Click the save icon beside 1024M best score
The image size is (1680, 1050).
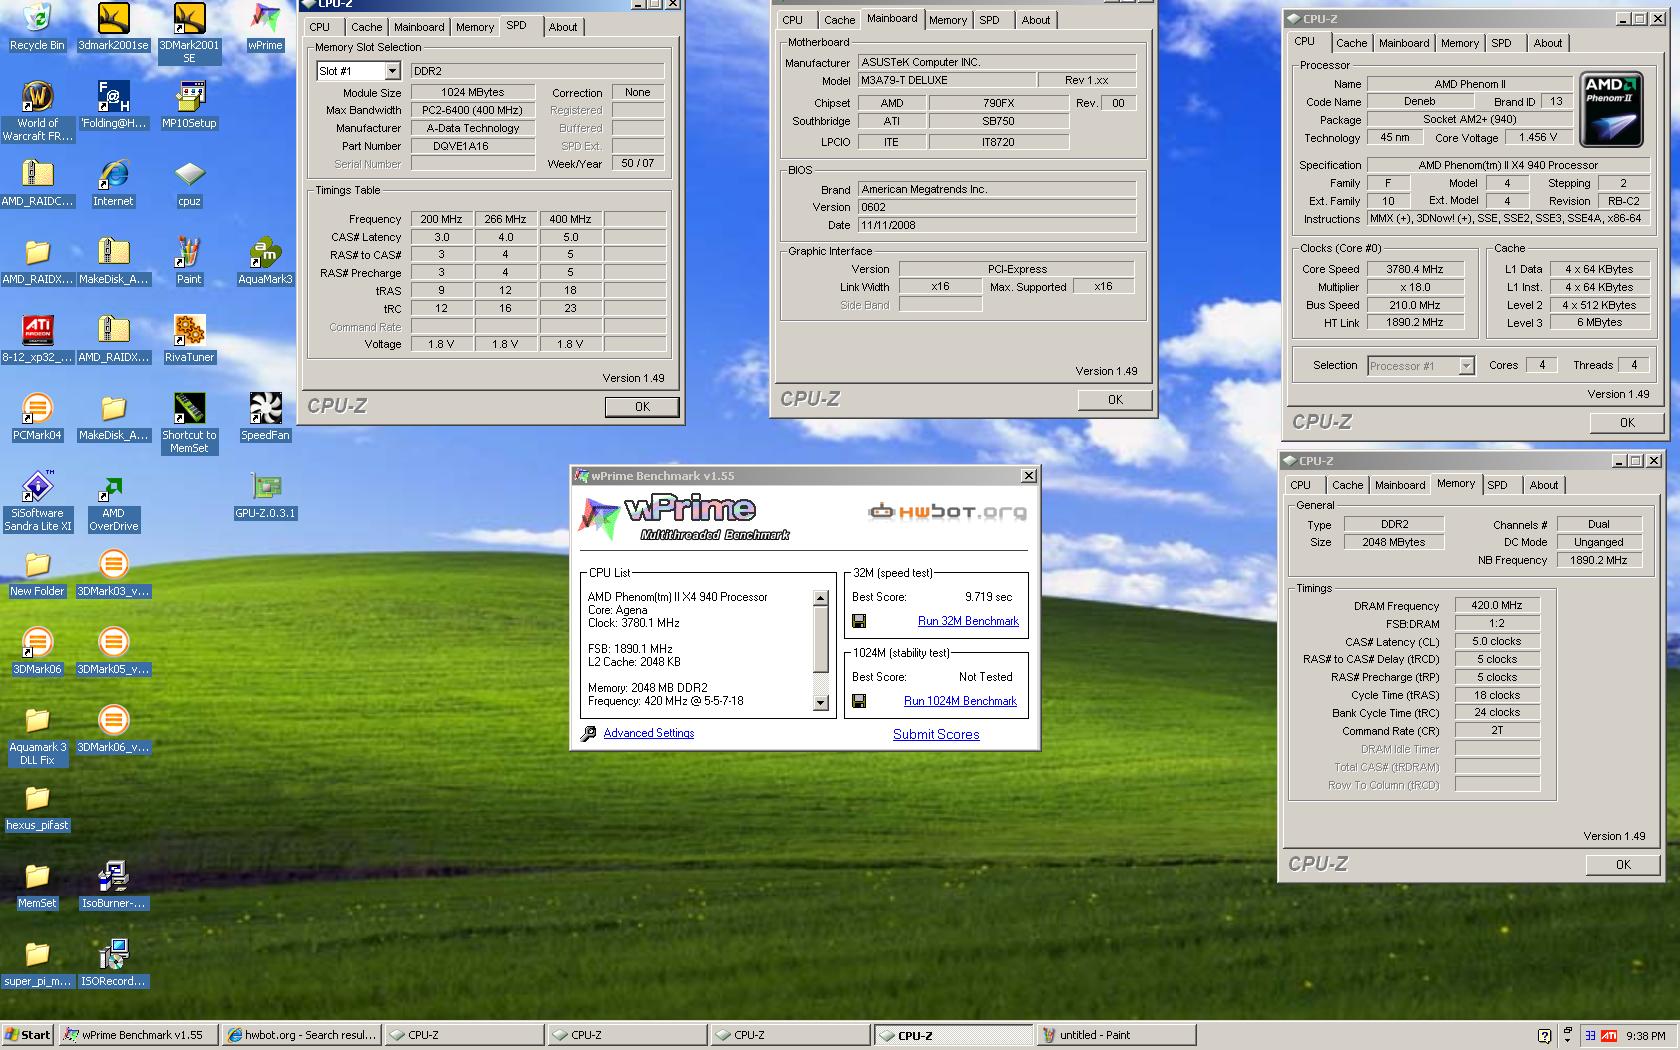point(859,701)
